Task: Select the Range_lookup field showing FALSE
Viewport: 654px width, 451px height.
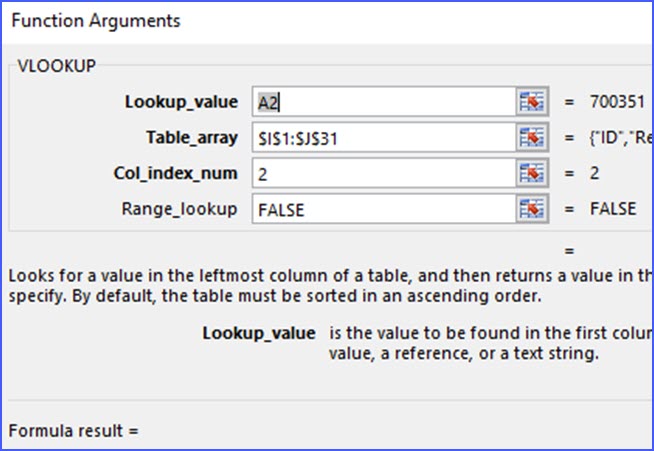Action: pyautogui.click(x=383, y=208)
